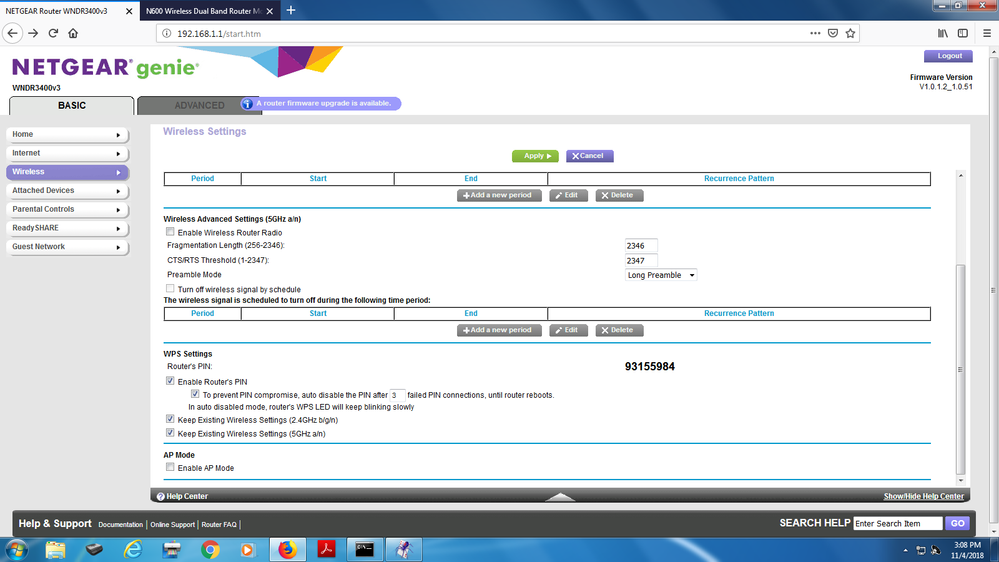Check Enable AP Mode
Screen dimensions: 999x562
(170, 467)
